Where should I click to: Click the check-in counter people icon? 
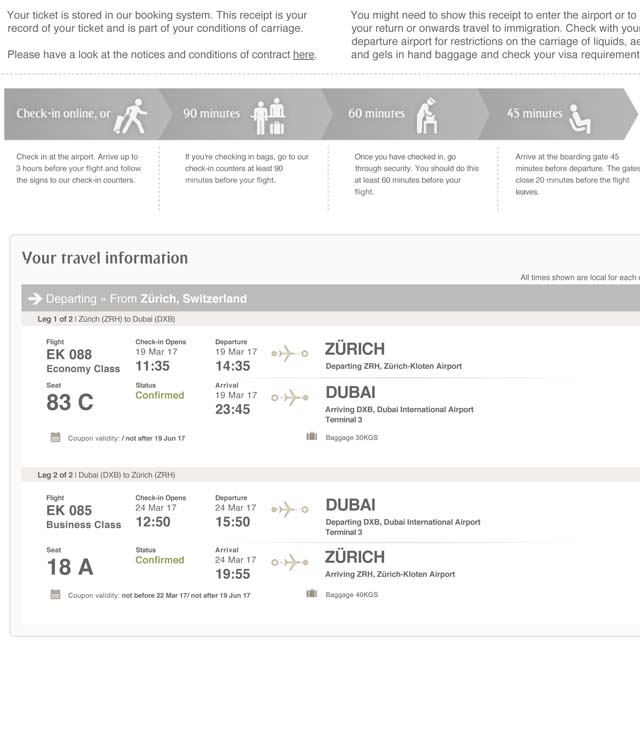click(269, 116)
